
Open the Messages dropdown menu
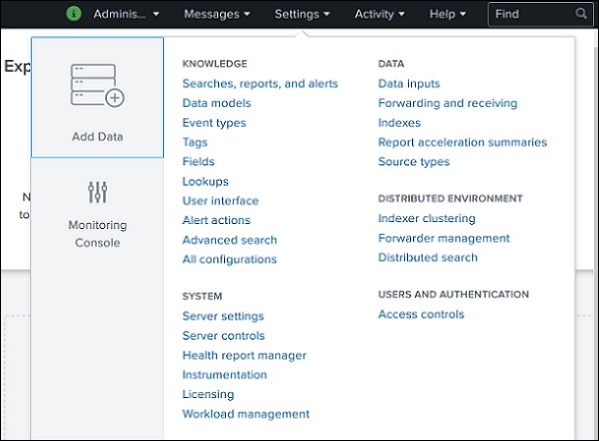click(217, 14)
